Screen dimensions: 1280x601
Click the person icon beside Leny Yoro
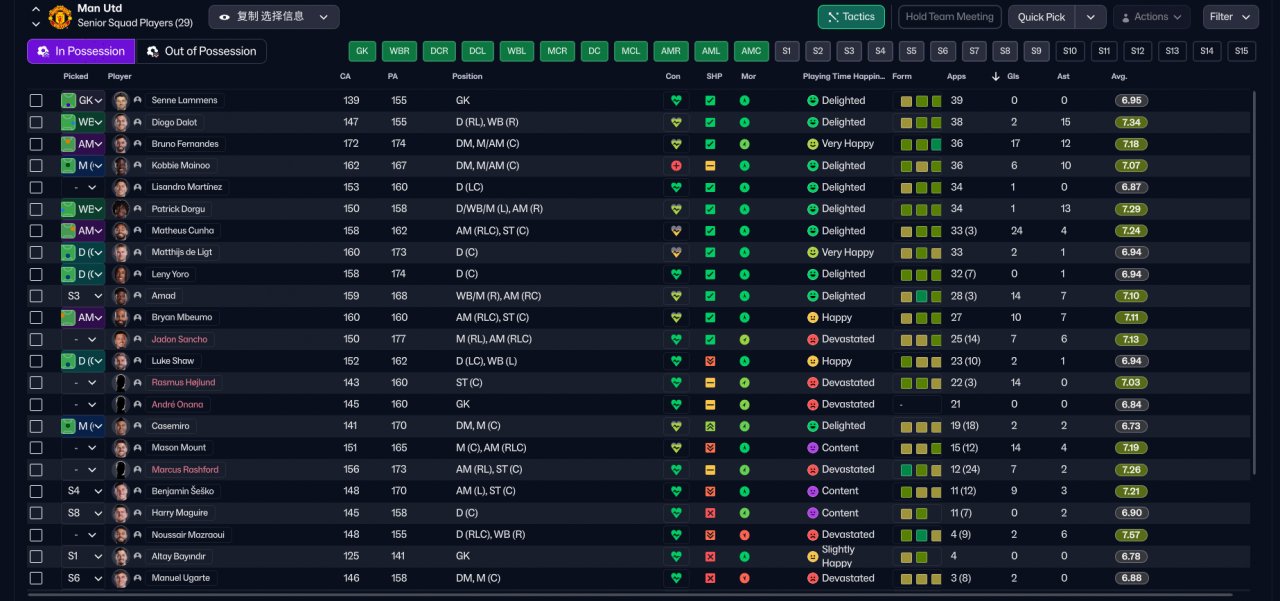coord(137,274)
